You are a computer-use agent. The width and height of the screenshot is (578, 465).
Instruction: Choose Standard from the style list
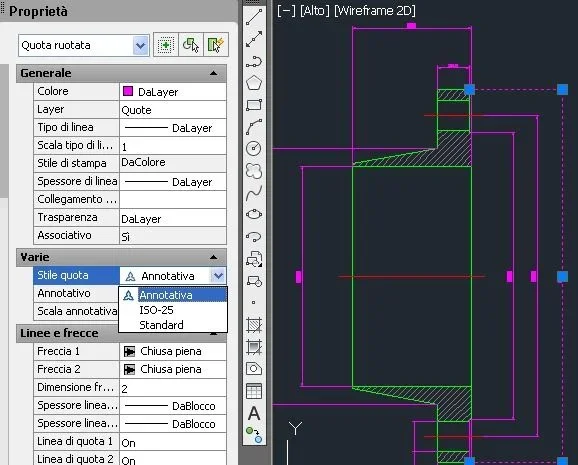(161, 325)
